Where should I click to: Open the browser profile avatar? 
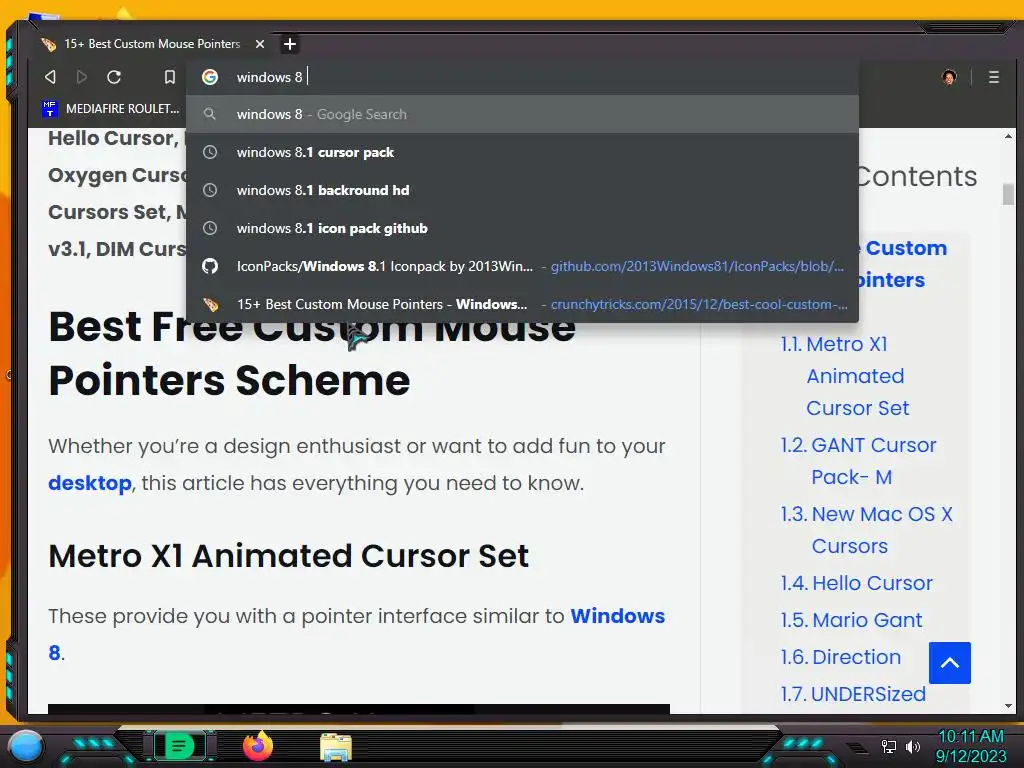click(950, 77)
